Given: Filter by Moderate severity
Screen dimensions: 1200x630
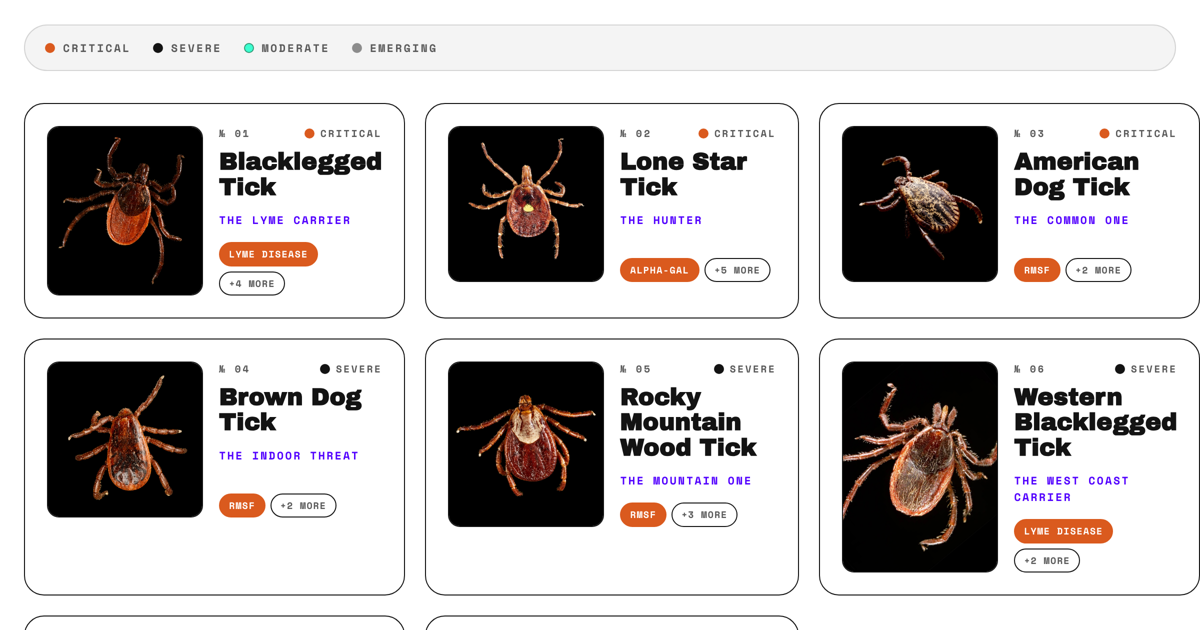Looking at the screenshot, I should point(287,48).
